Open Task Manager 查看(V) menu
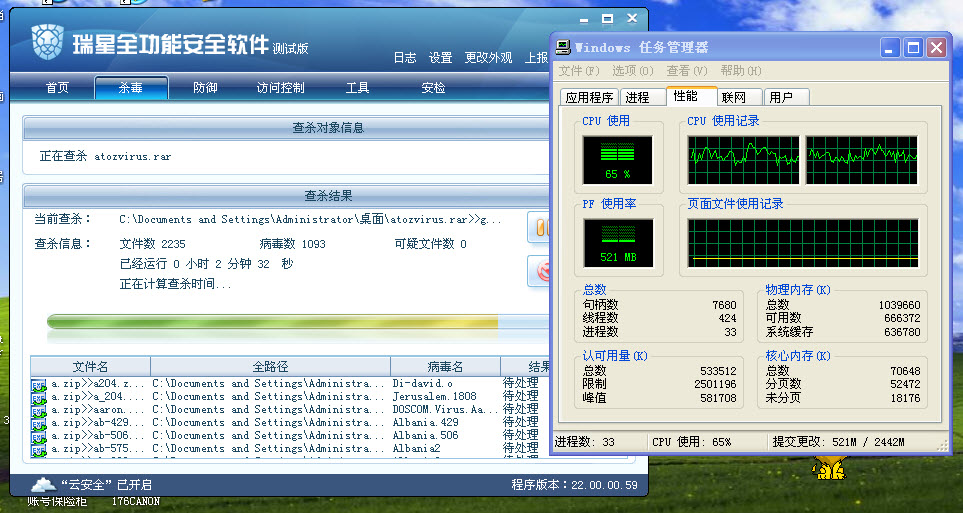 (x=687, y=71)
